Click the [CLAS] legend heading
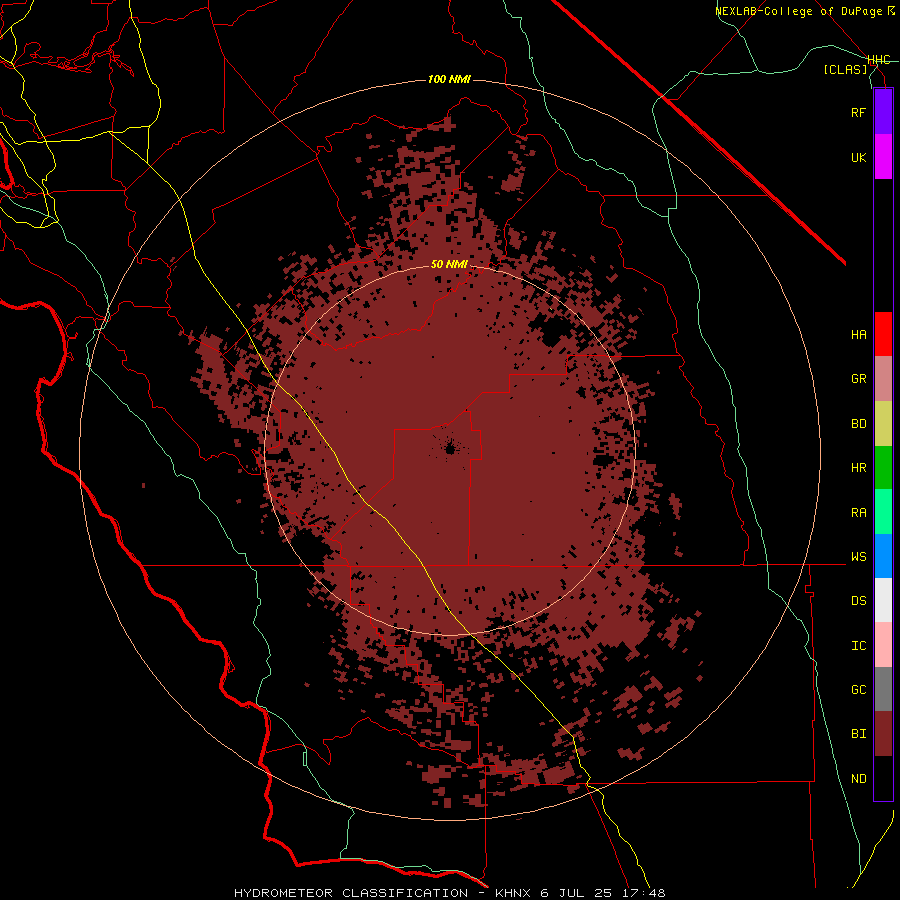 (845, 69)
